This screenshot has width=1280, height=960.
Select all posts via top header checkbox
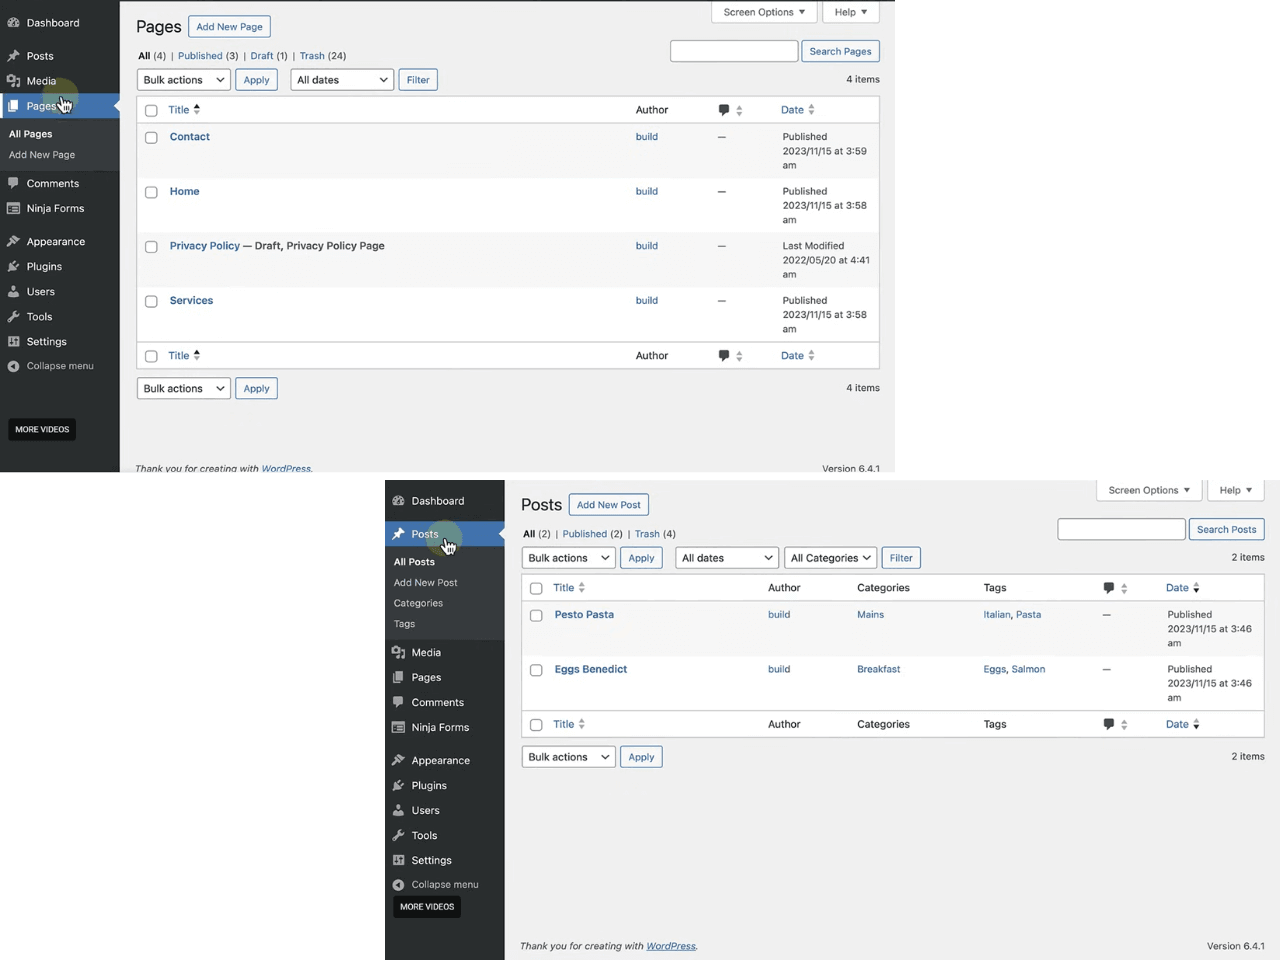536,589
